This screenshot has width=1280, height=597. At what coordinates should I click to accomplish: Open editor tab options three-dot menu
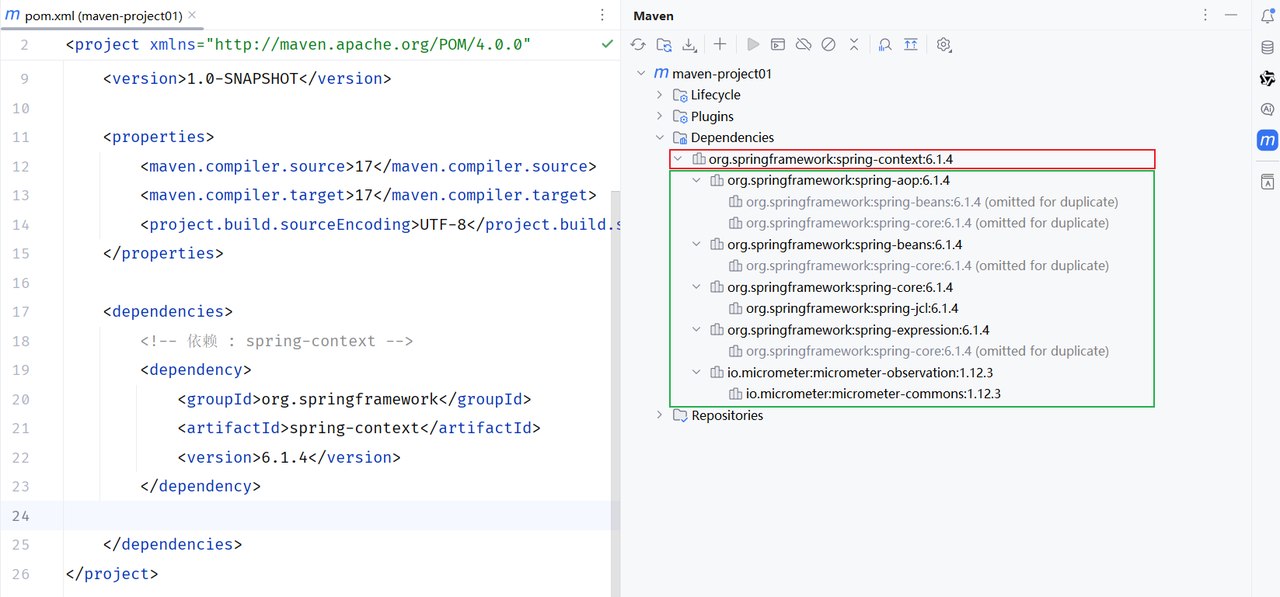pos(602,15)
